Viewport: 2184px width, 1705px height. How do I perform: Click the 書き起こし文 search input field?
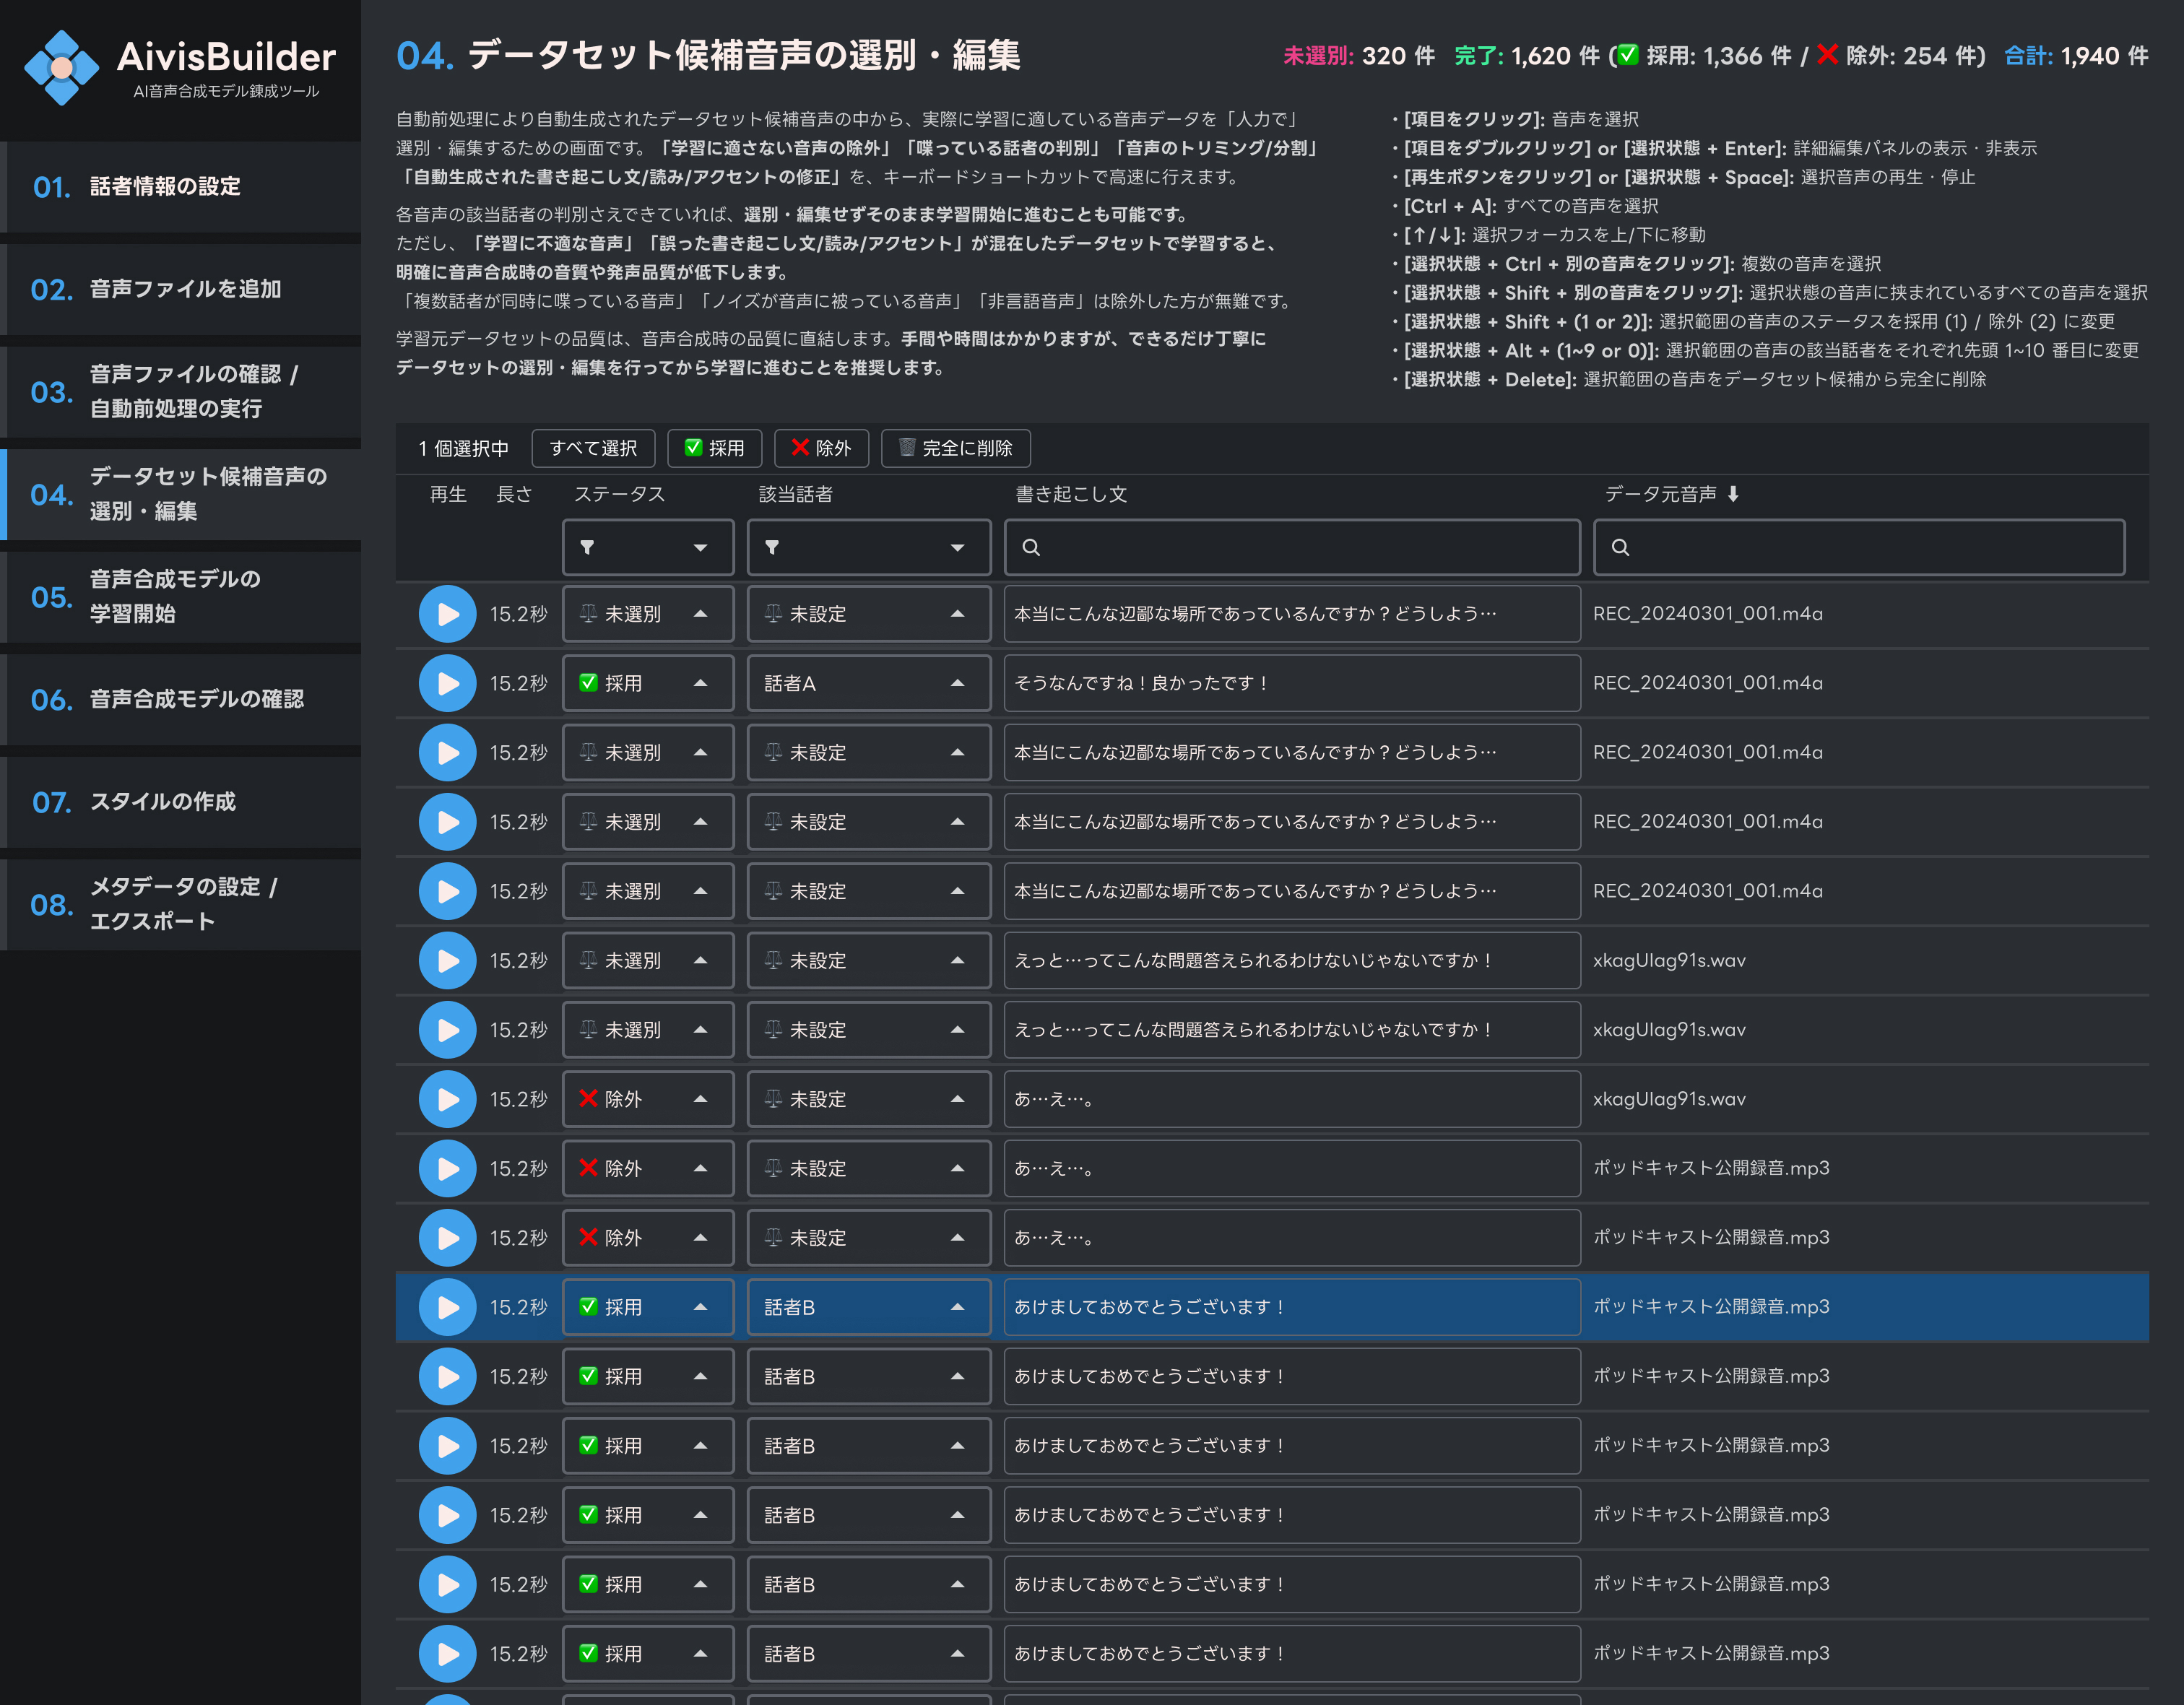pos(1290,547)
